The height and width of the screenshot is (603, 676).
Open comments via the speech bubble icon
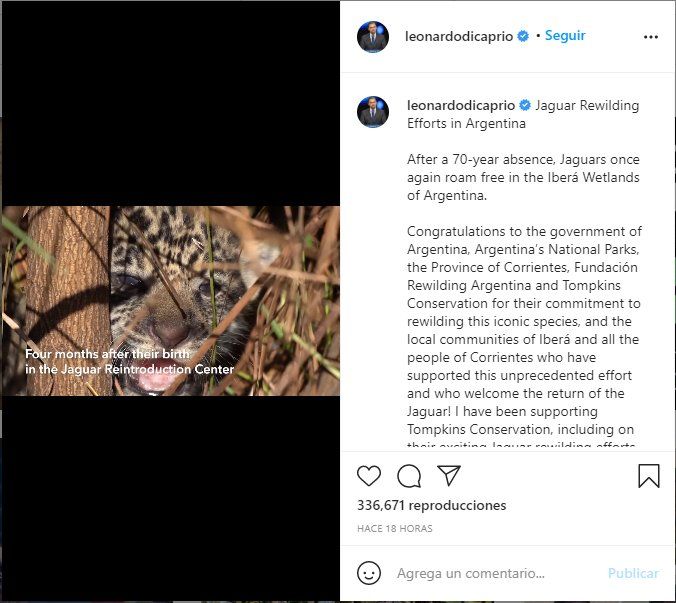tap(409, 476)
